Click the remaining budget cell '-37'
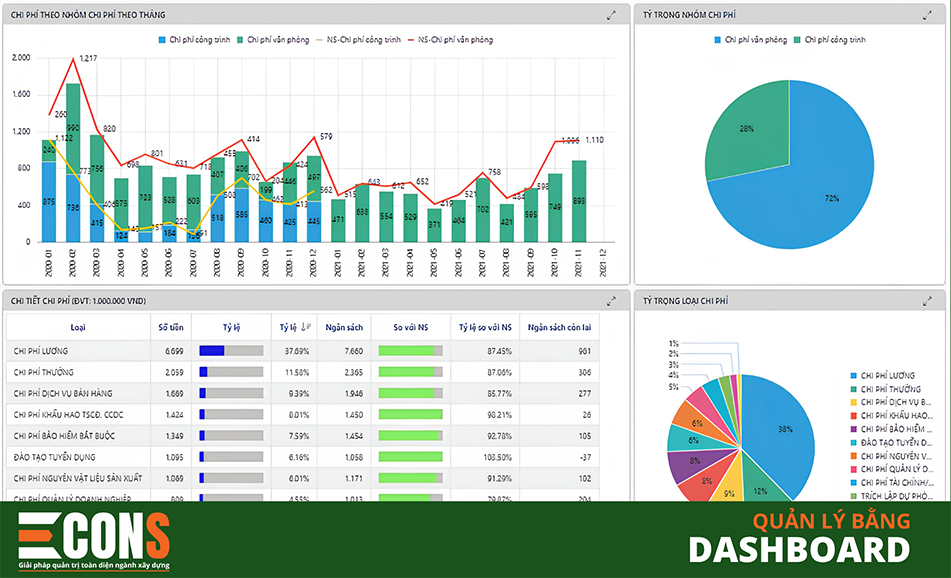 coord(585,457)
